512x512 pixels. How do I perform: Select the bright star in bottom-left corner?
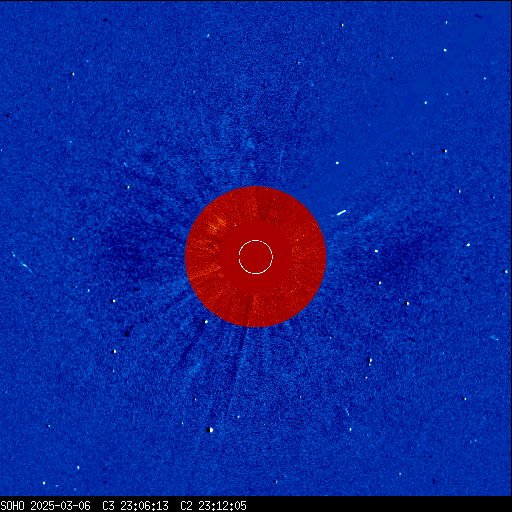tap(44, 483)
